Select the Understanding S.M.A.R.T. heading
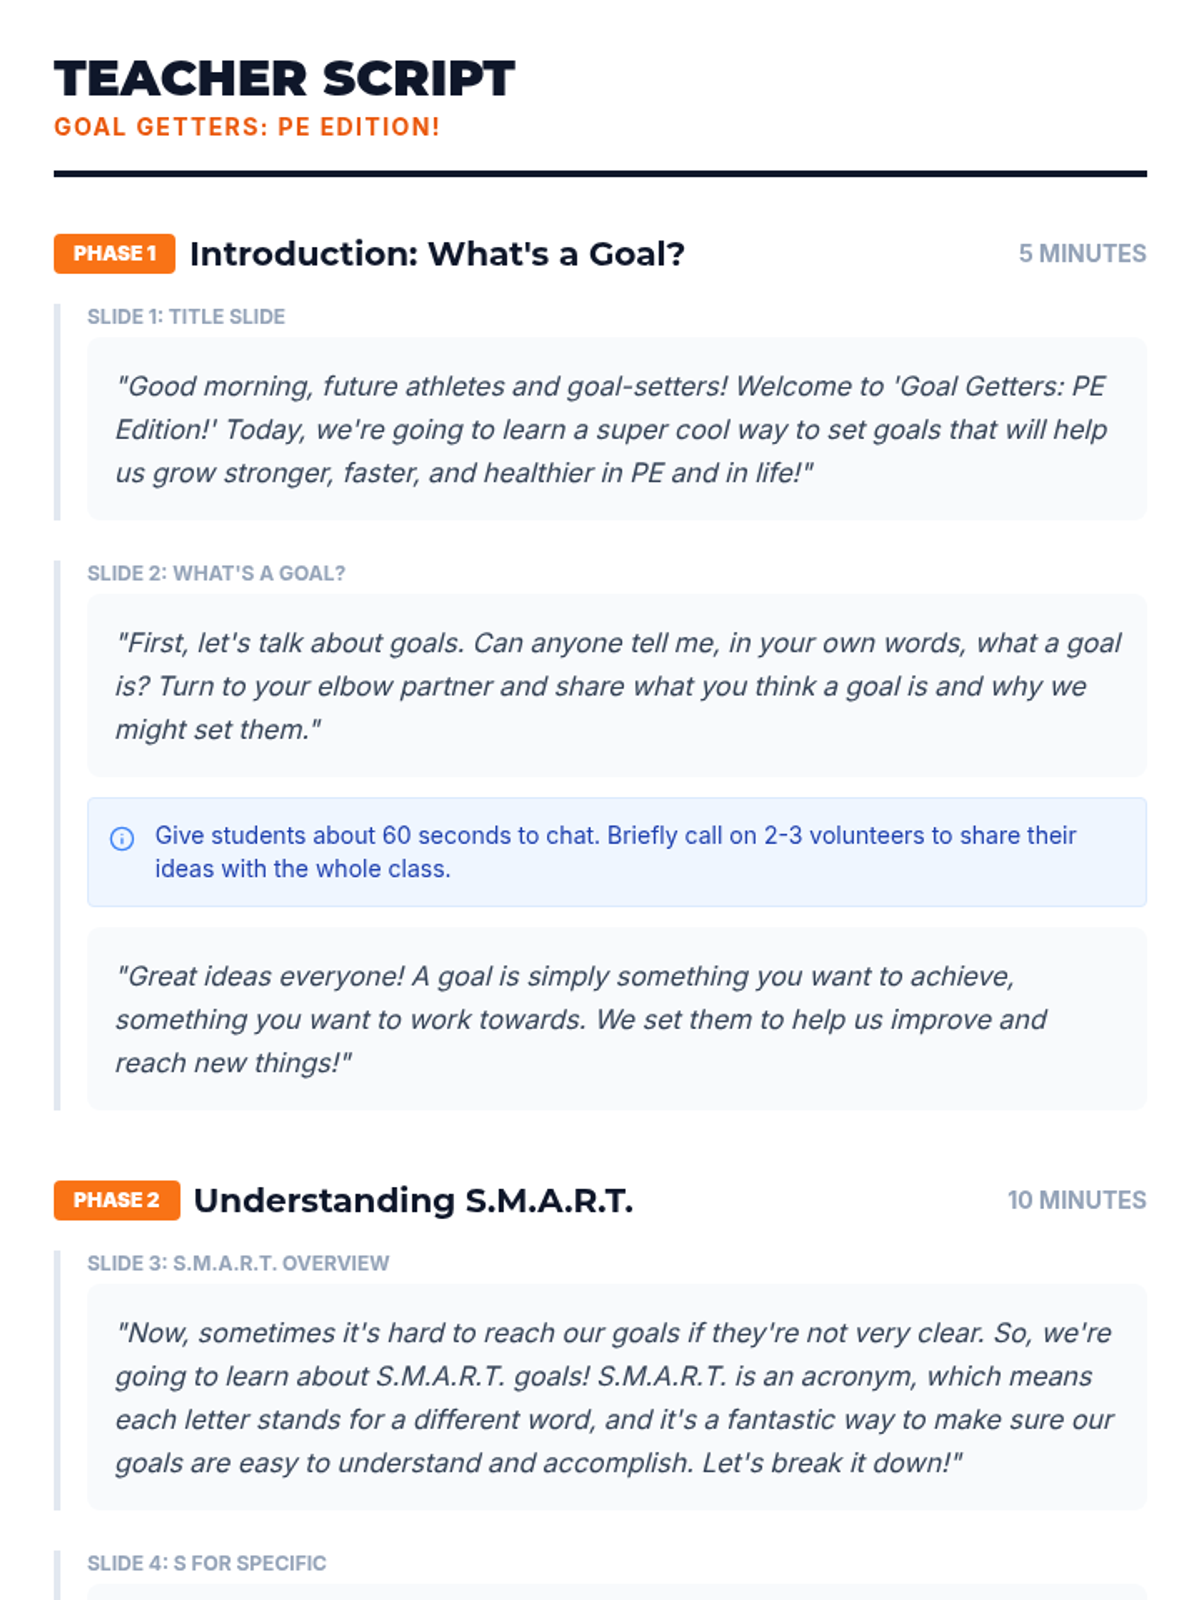This screenshot has width=1200, height=1600. click(413, 1200)
